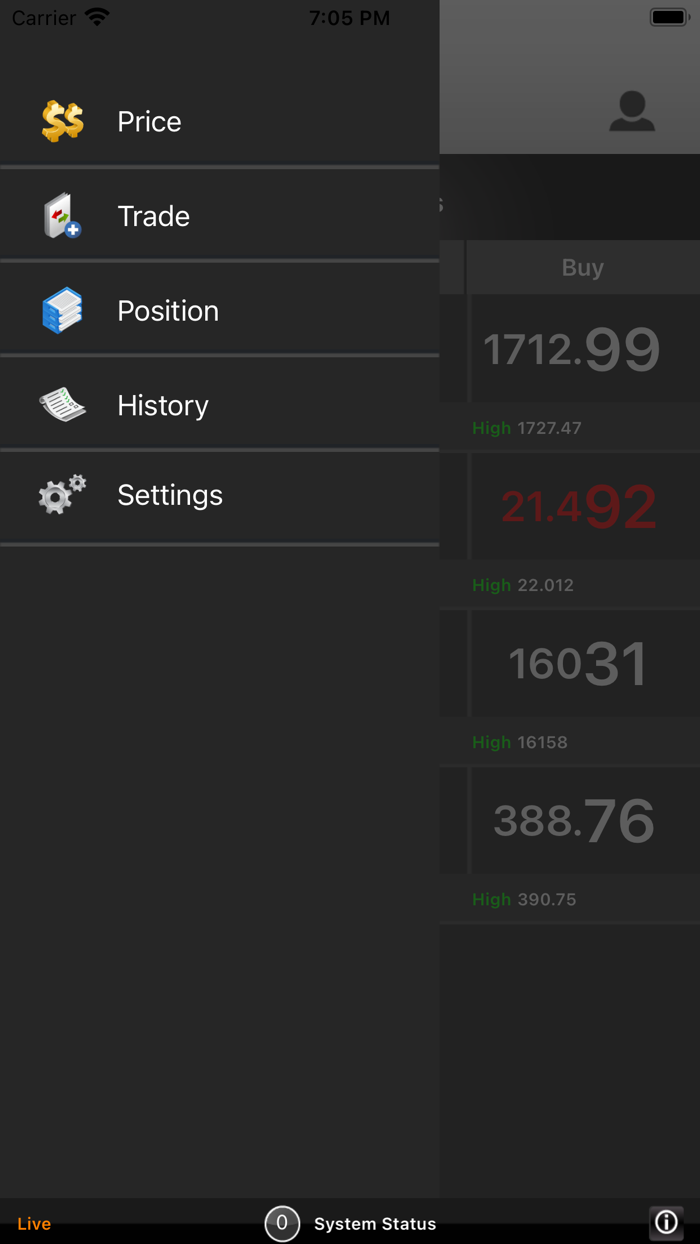Tap the Buy column header
Image resolution: width=700 pixels, height=1244 pixels.
[x=582, y=268]
